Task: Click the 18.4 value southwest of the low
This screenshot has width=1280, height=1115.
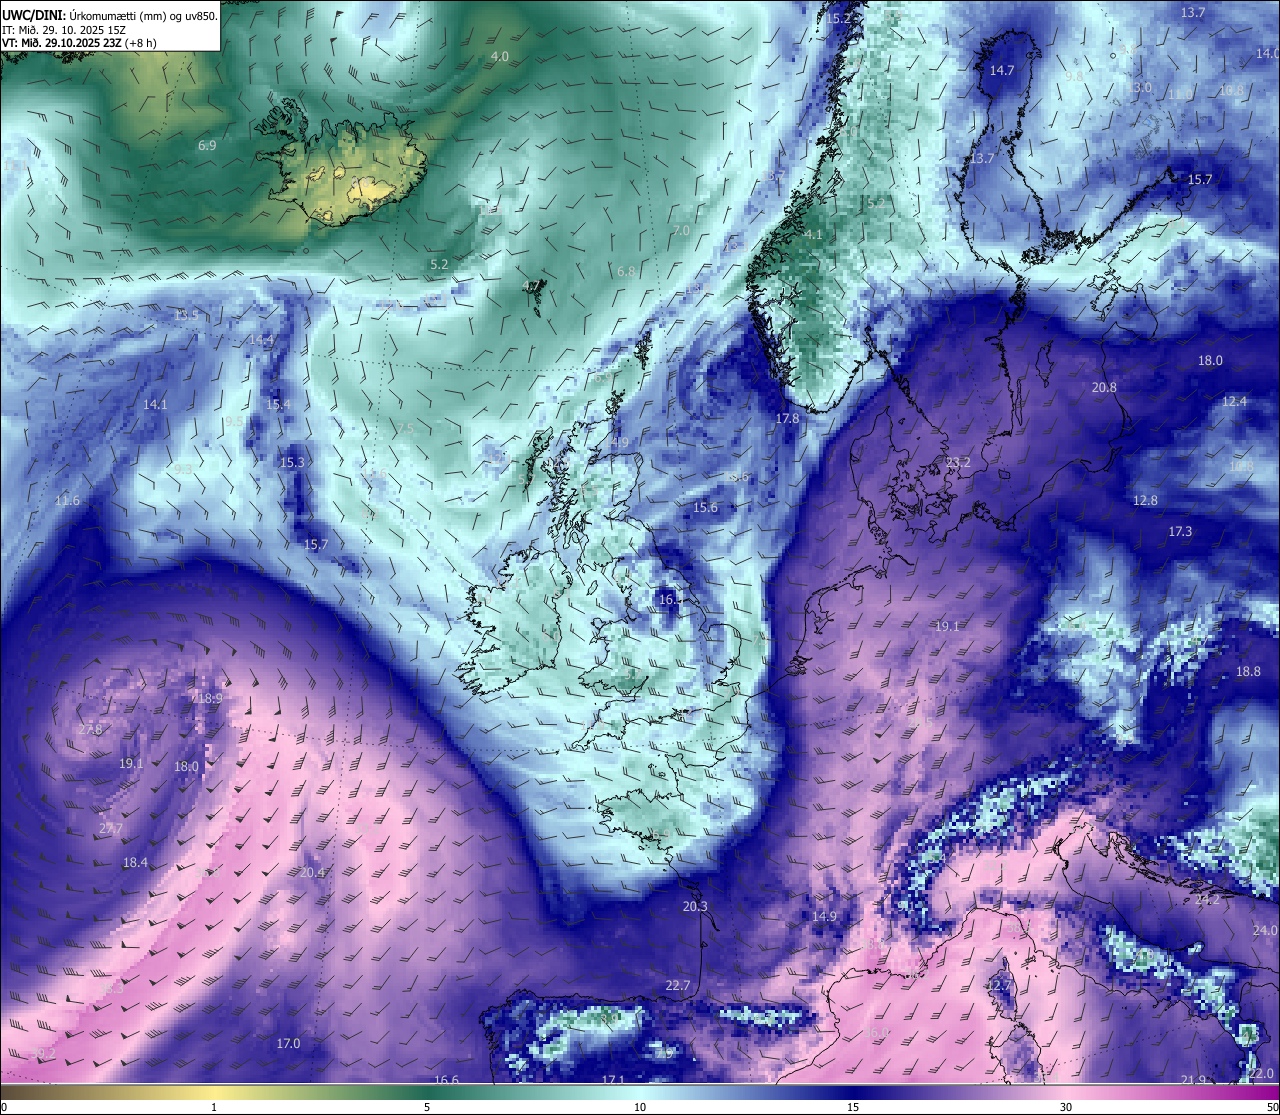Action: [x=135, y=863]
